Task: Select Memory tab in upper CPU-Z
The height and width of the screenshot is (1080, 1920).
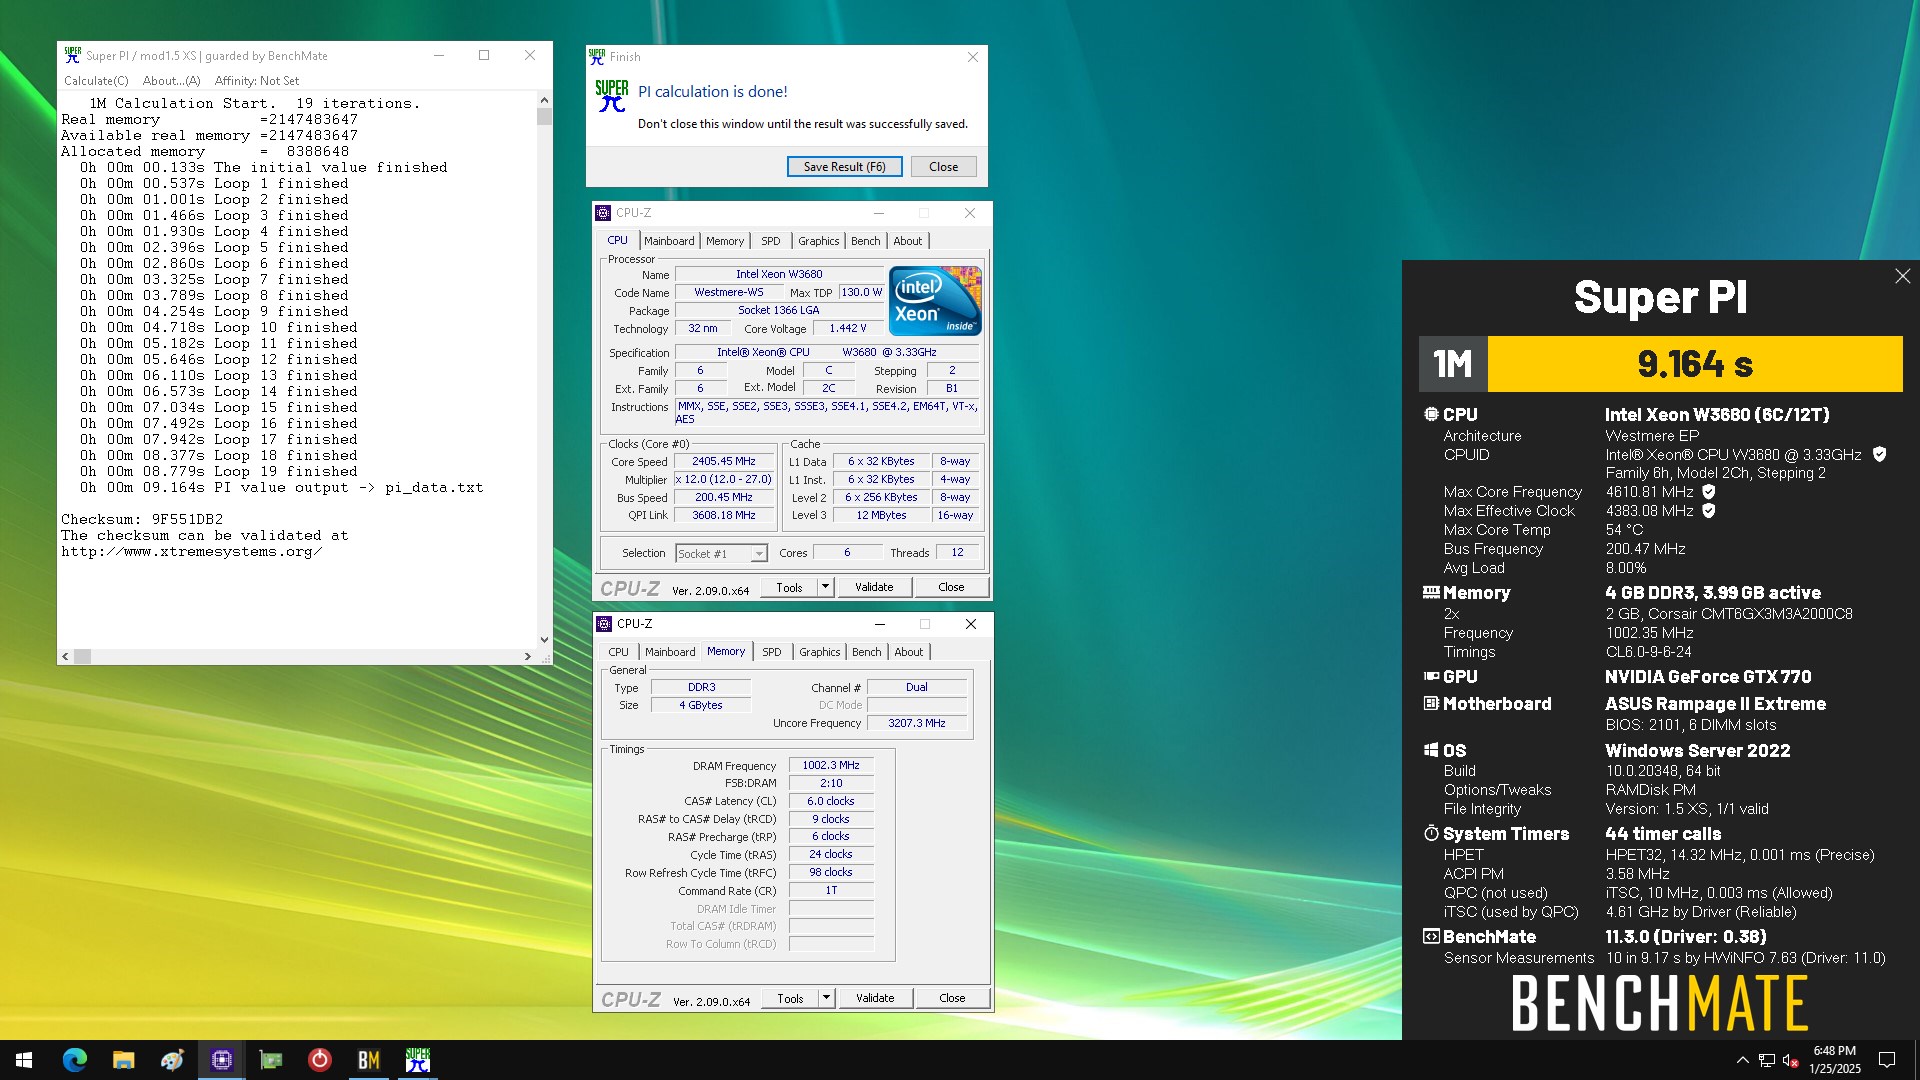Action: point(725,241)
